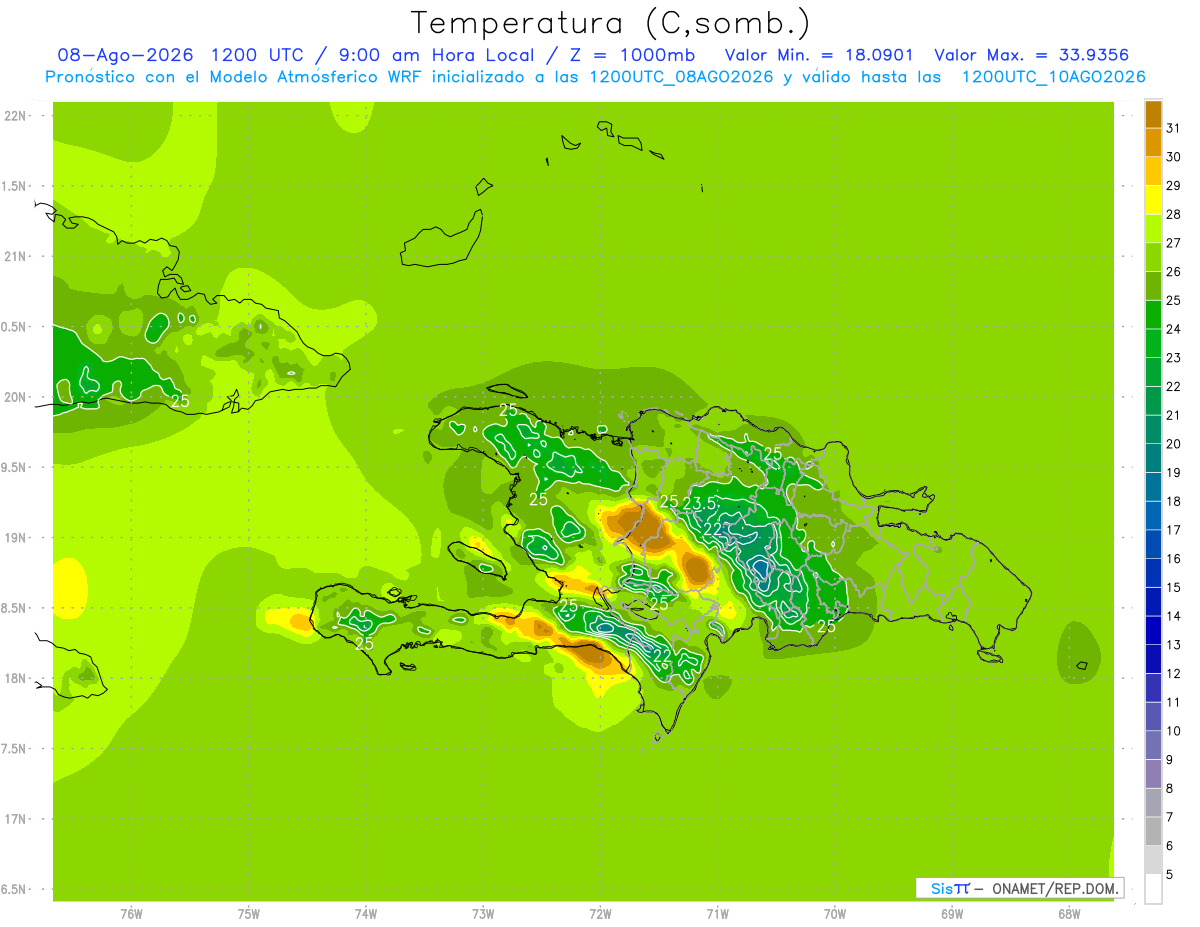Click latitude axis label "0.5N"
The height and width of the screenshot is (927, 1200).
click(x=15, y=327)
